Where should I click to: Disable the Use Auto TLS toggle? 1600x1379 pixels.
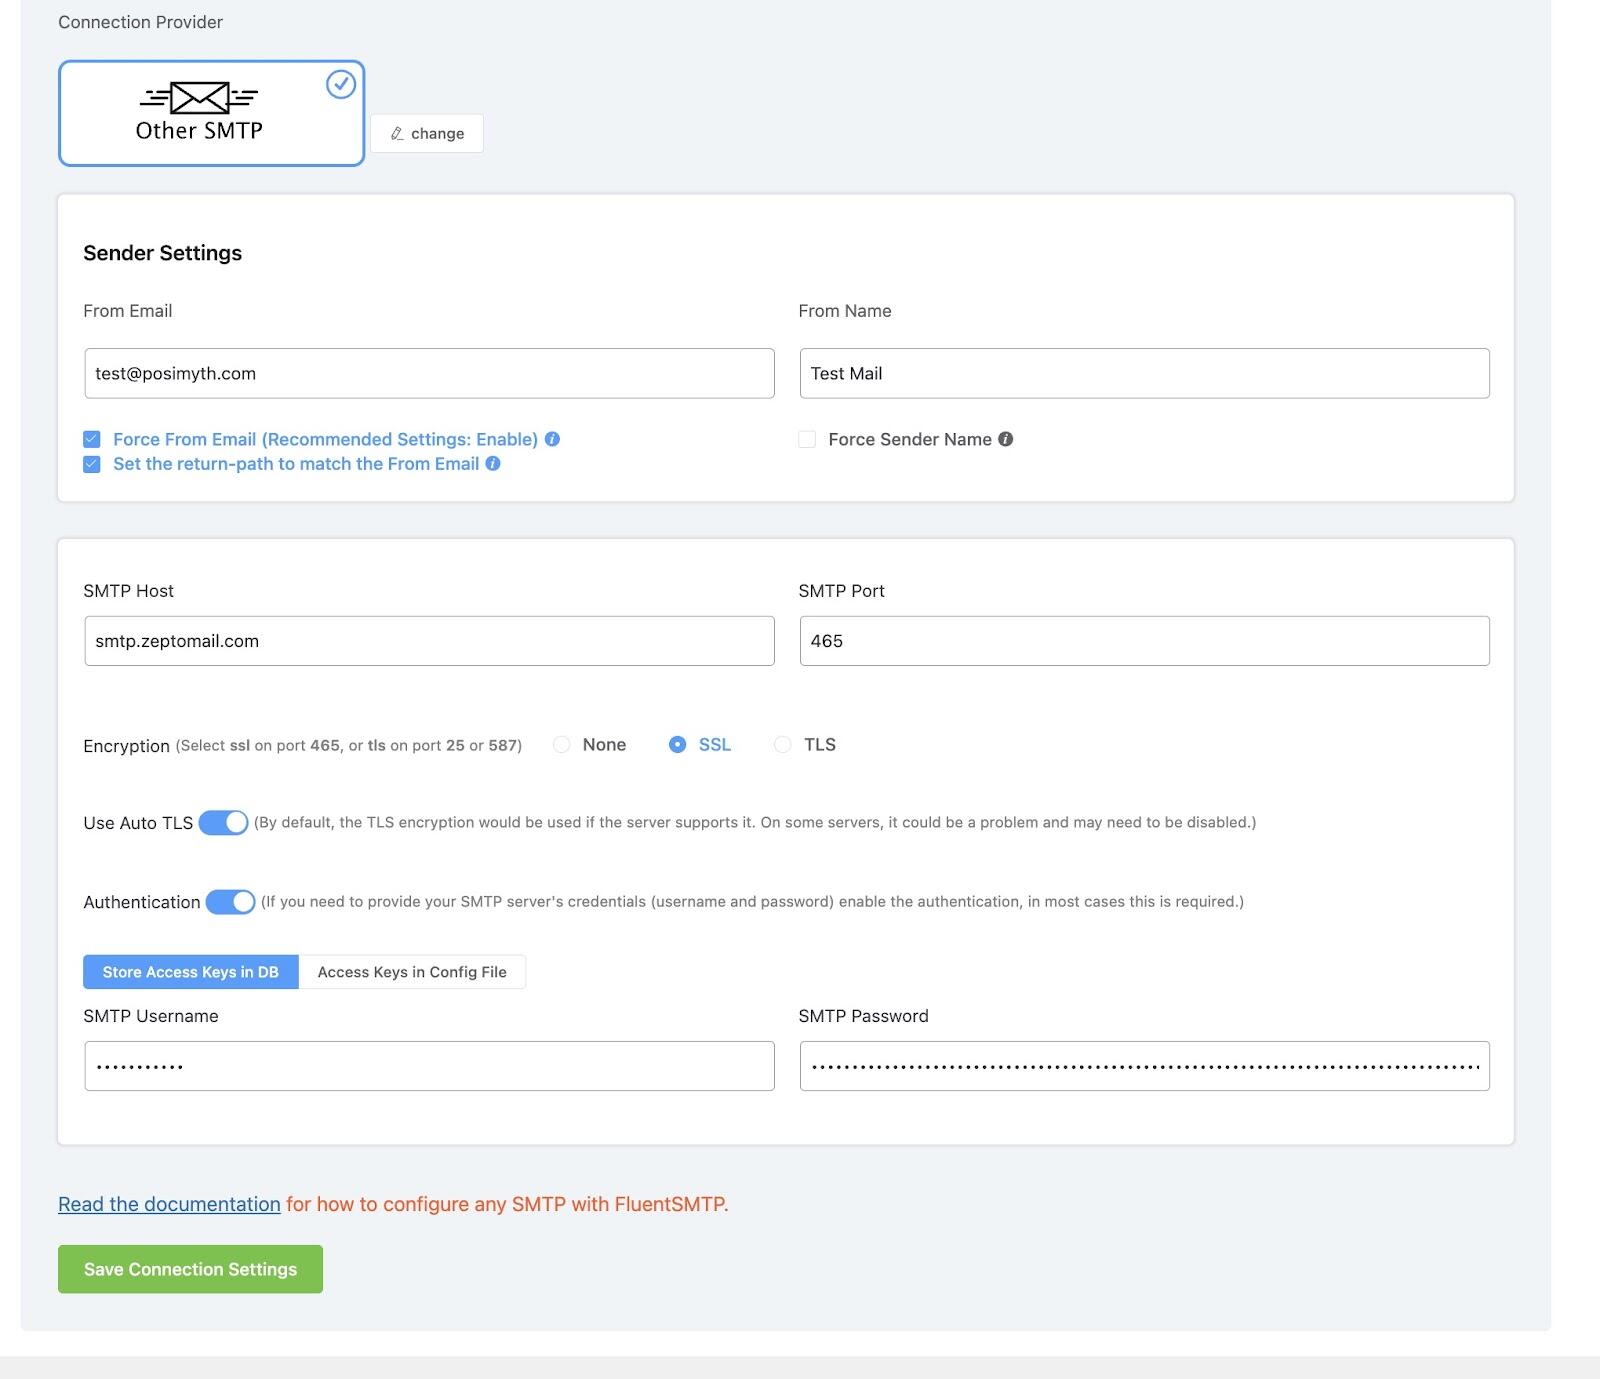[x=224, y=822]
